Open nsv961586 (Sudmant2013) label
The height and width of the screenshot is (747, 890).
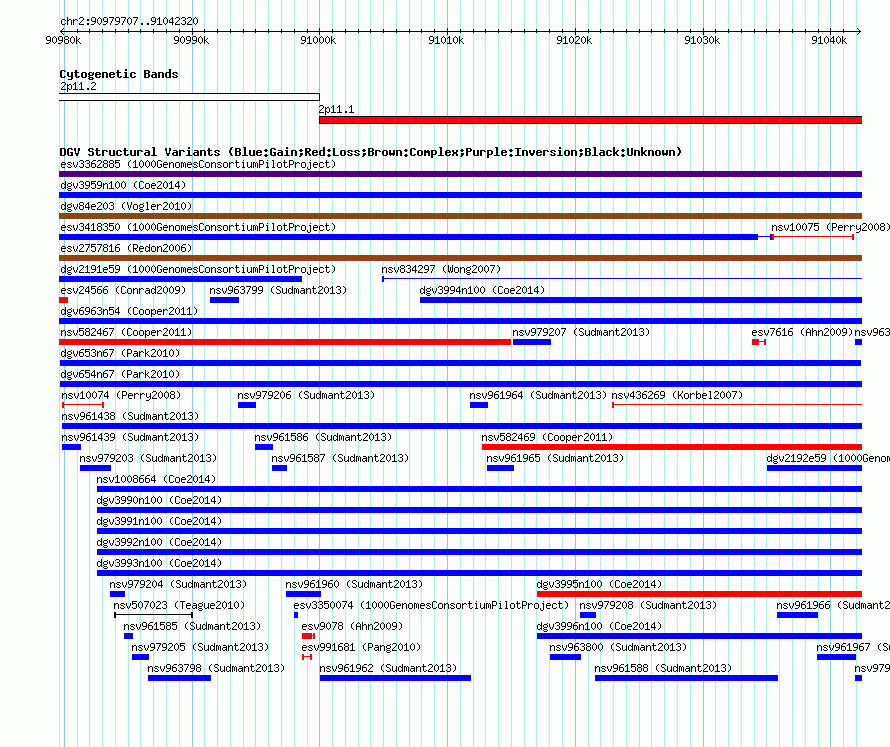point(324,437)
